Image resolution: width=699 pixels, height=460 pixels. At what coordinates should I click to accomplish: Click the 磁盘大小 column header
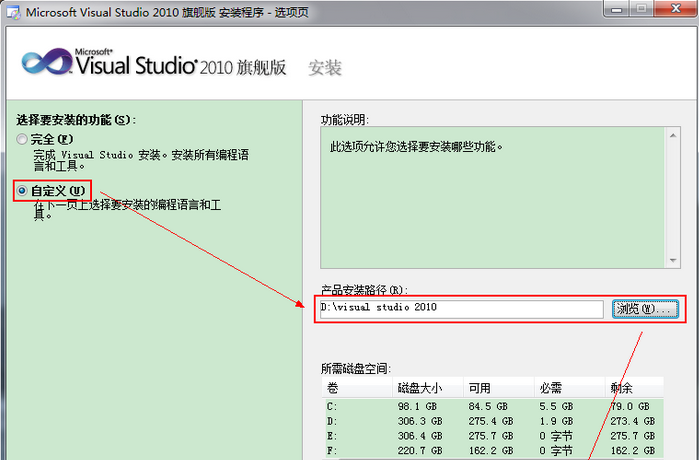428,388
